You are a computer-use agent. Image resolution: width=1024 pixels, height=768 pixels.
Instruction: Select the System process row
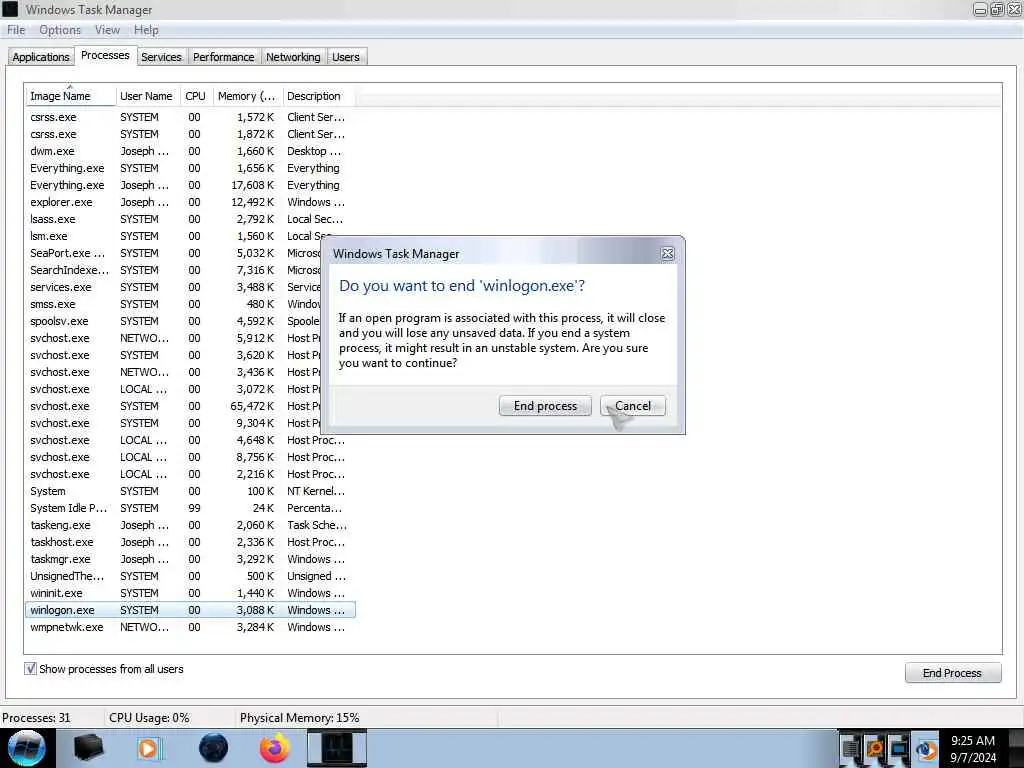[x=190, y=491]
